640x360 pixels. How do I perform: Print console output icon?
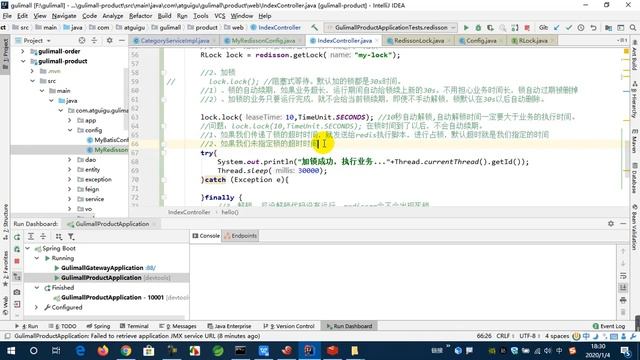623,300
